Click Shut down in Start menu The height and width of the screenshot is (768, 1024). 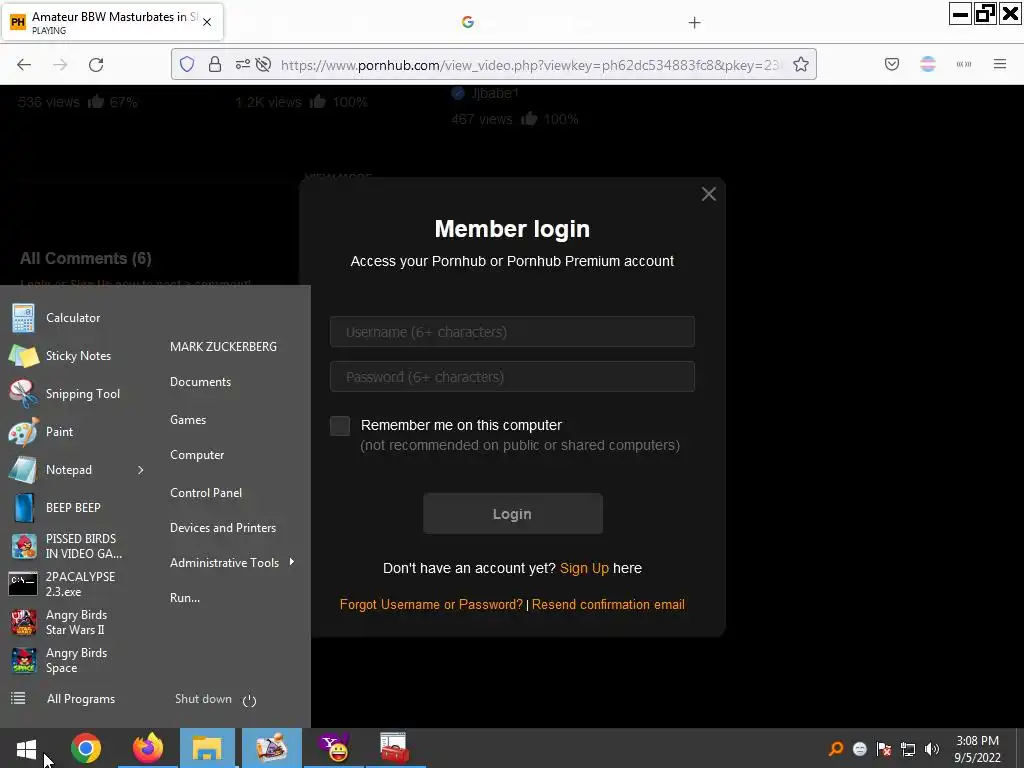pos(203,699)
